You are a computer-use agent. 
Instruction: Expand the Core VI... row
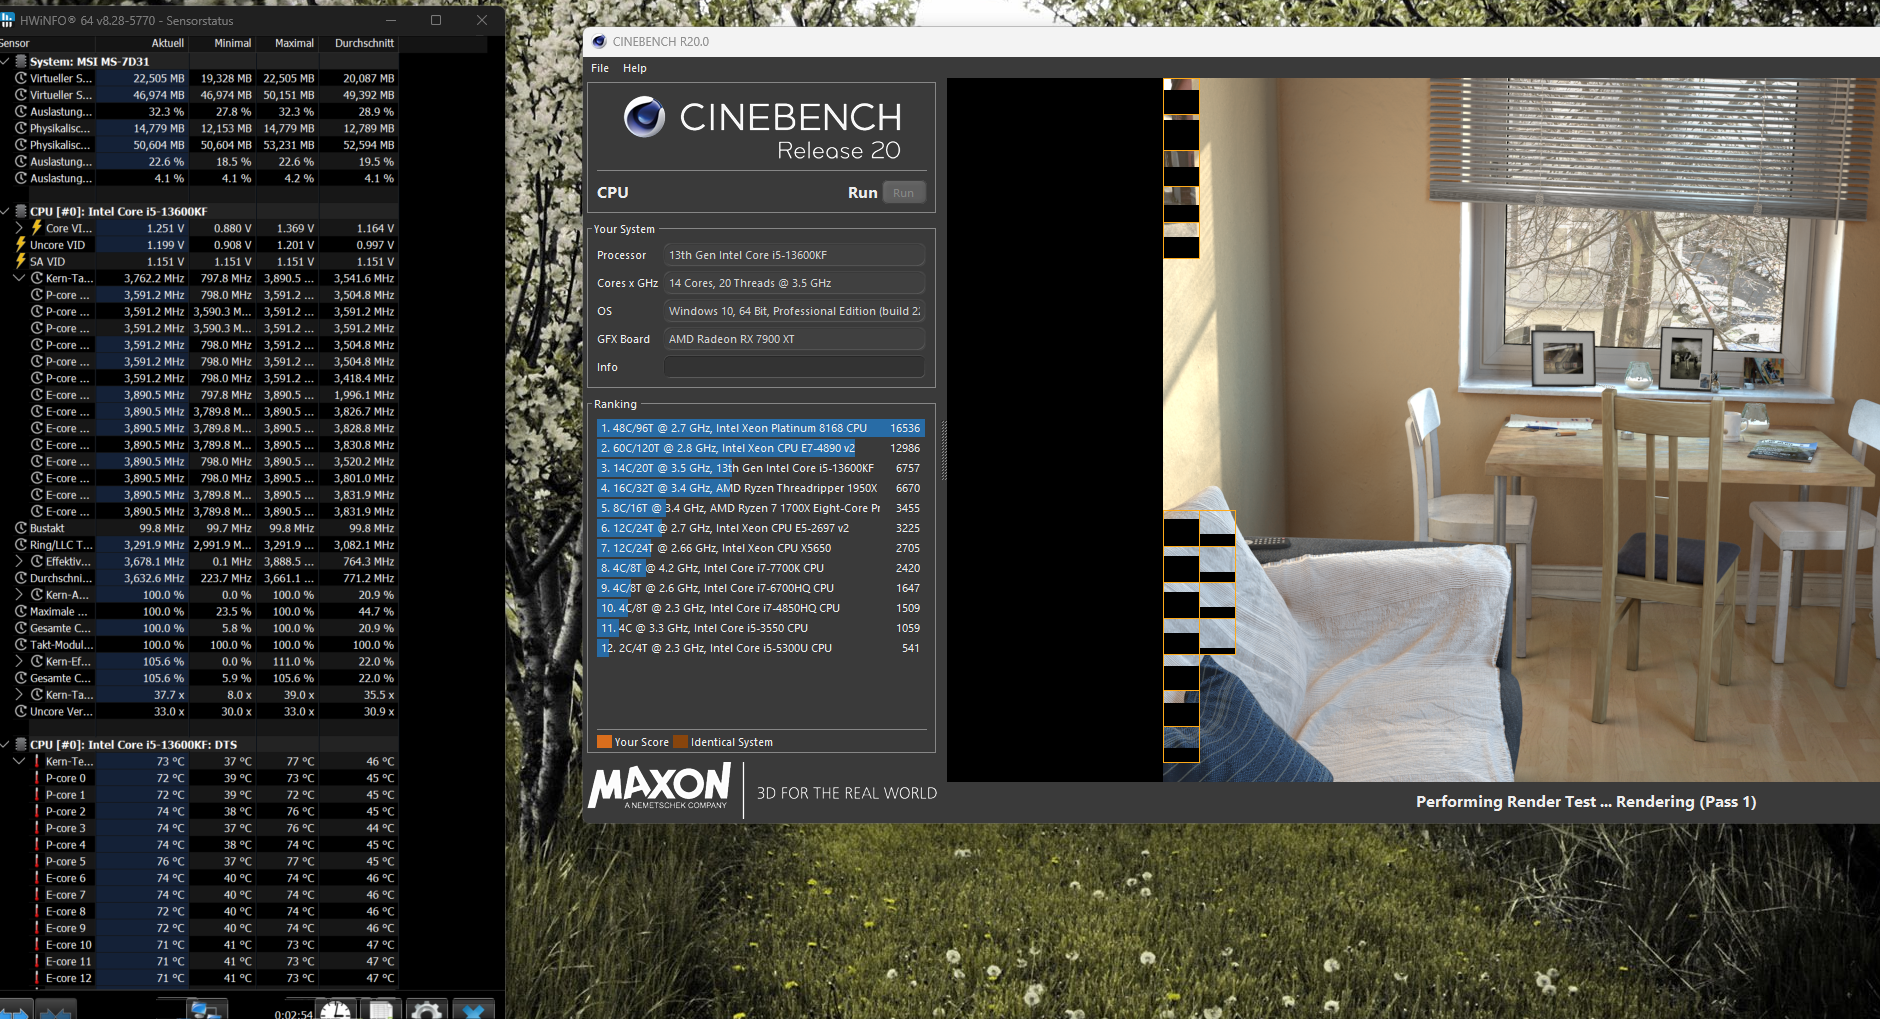pyautogui.click(x=19, y=228)
